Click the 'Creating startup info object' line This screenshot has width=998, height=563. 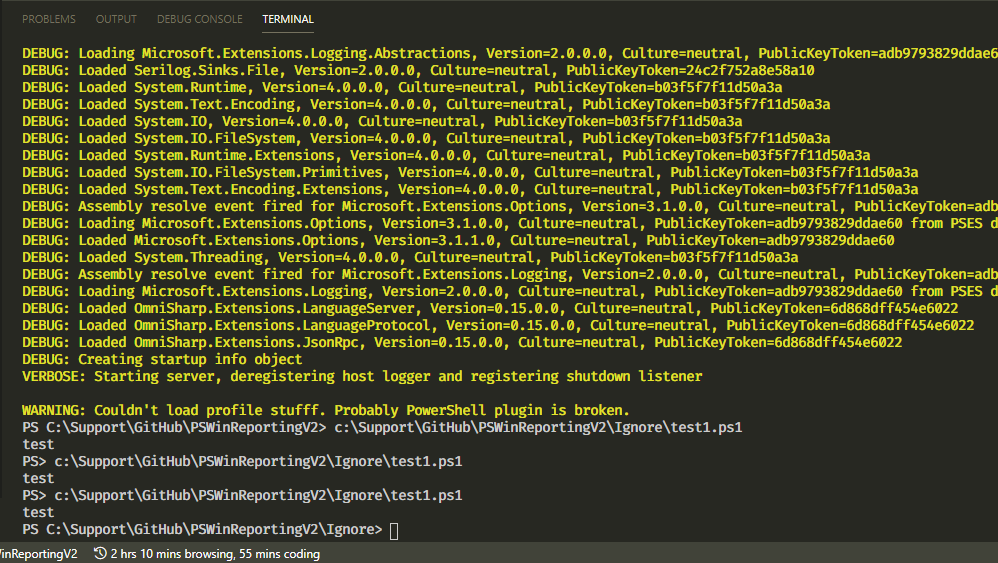(162, 359)
